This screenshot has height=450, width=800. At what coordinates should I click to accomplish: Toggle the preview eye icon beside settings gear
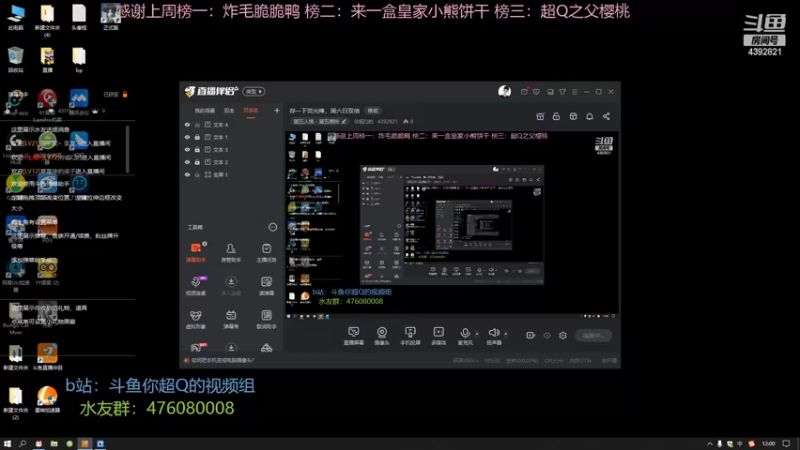(547, 335)
